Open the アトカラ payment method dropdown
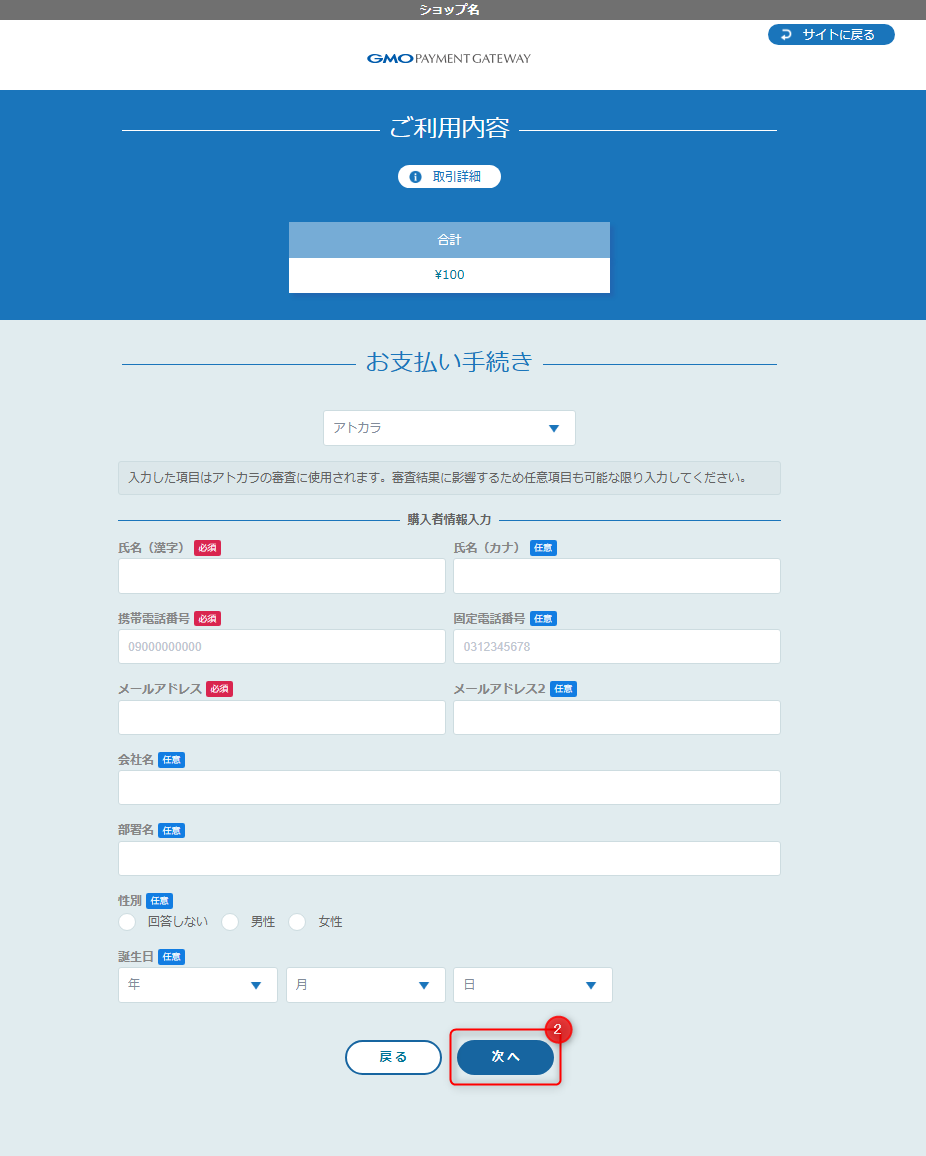The height and width of the screenshot is (1156, 926). pyautogui.click(x=449, y=428)
